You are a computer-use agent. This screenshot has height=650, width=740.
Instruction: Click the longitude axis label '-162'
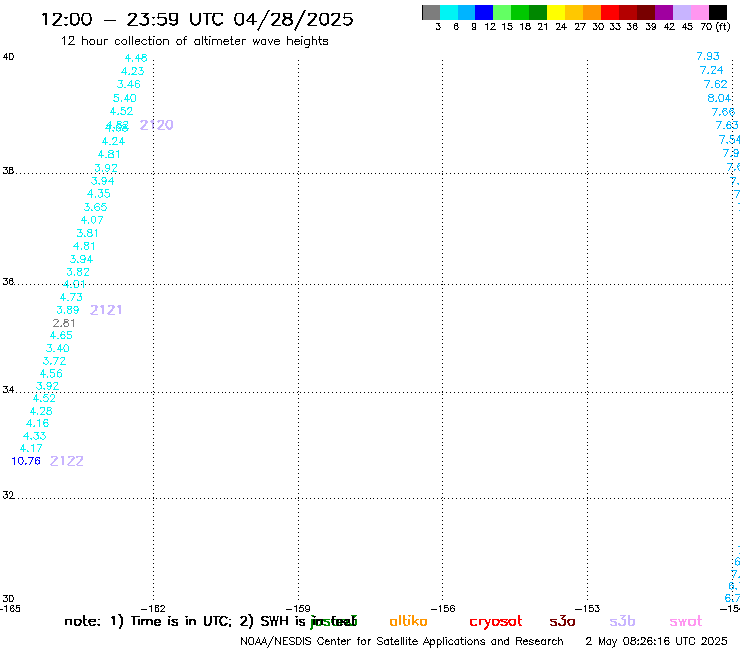tap(153, 609)
